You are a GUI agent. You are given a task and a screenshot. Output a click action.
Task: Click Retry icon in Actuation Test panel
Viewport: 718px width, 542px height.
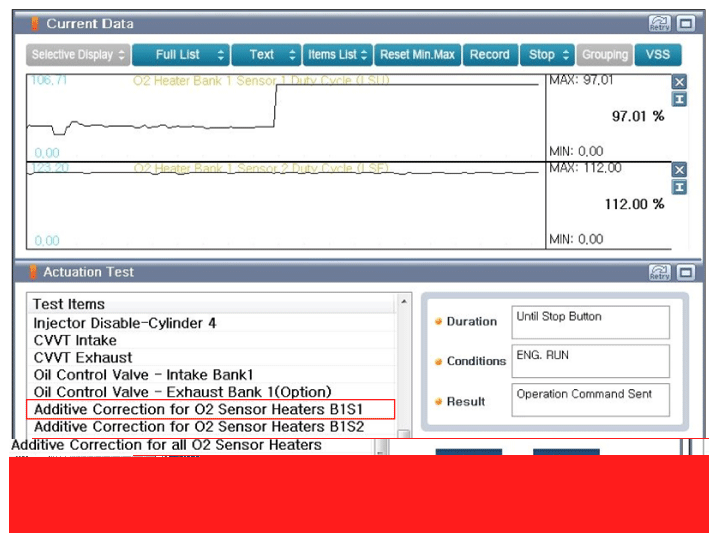(x=659, y=272)
